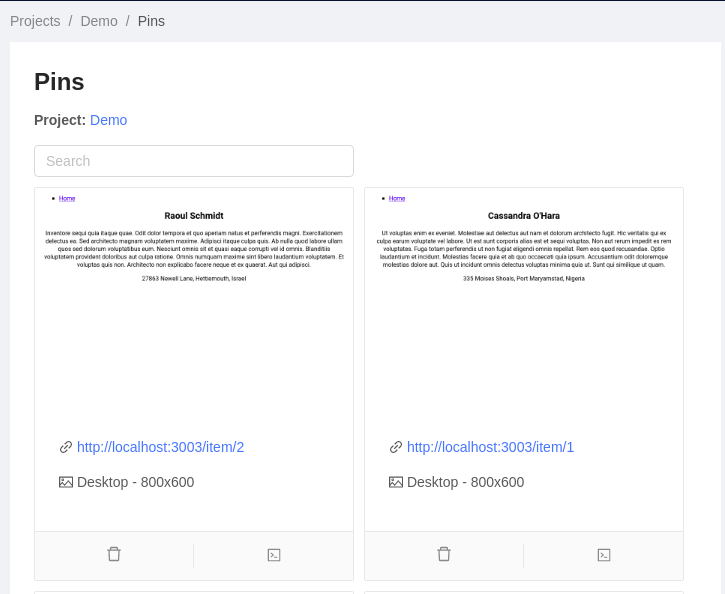725x594 pixels.
Task: Click the image icon on Cassandra O'Hara card
Action: point(396,482)
